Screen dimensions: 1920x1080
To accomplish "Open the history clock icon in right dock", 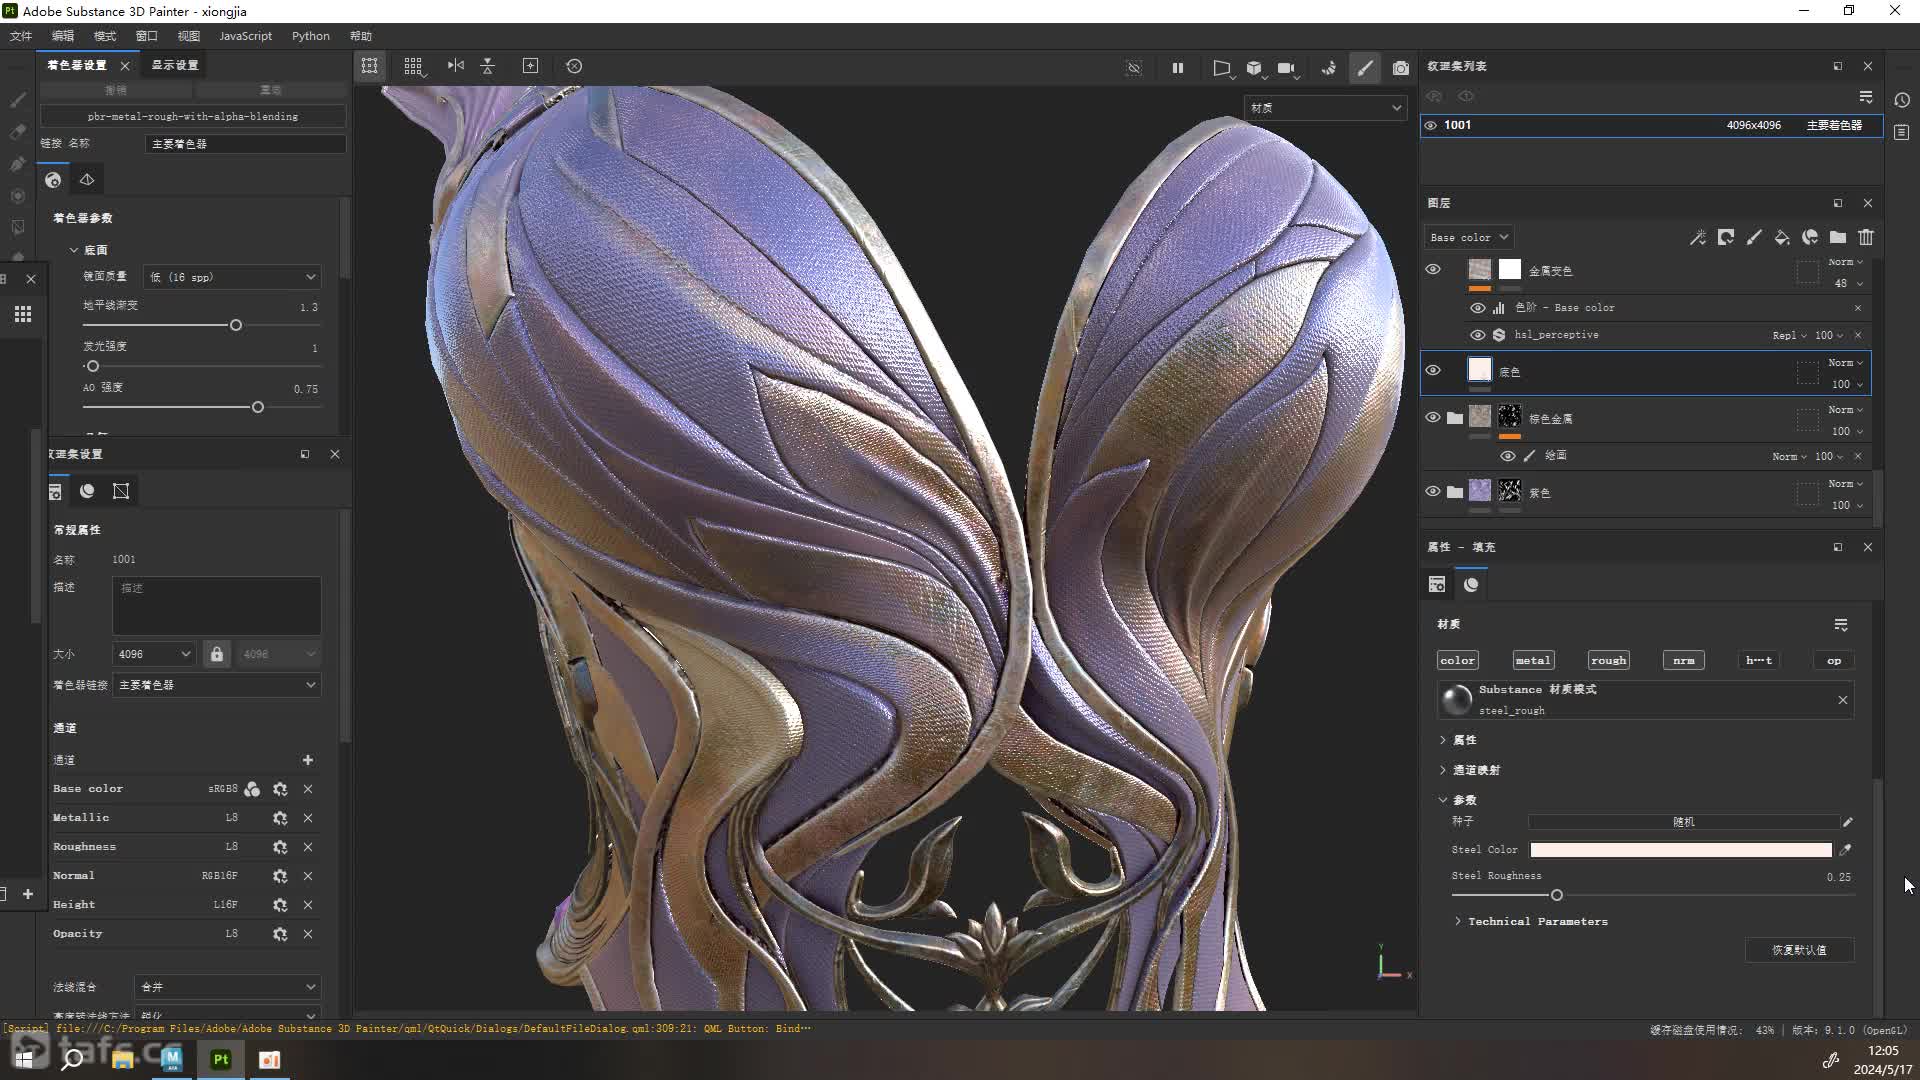I will point(1902,100).
